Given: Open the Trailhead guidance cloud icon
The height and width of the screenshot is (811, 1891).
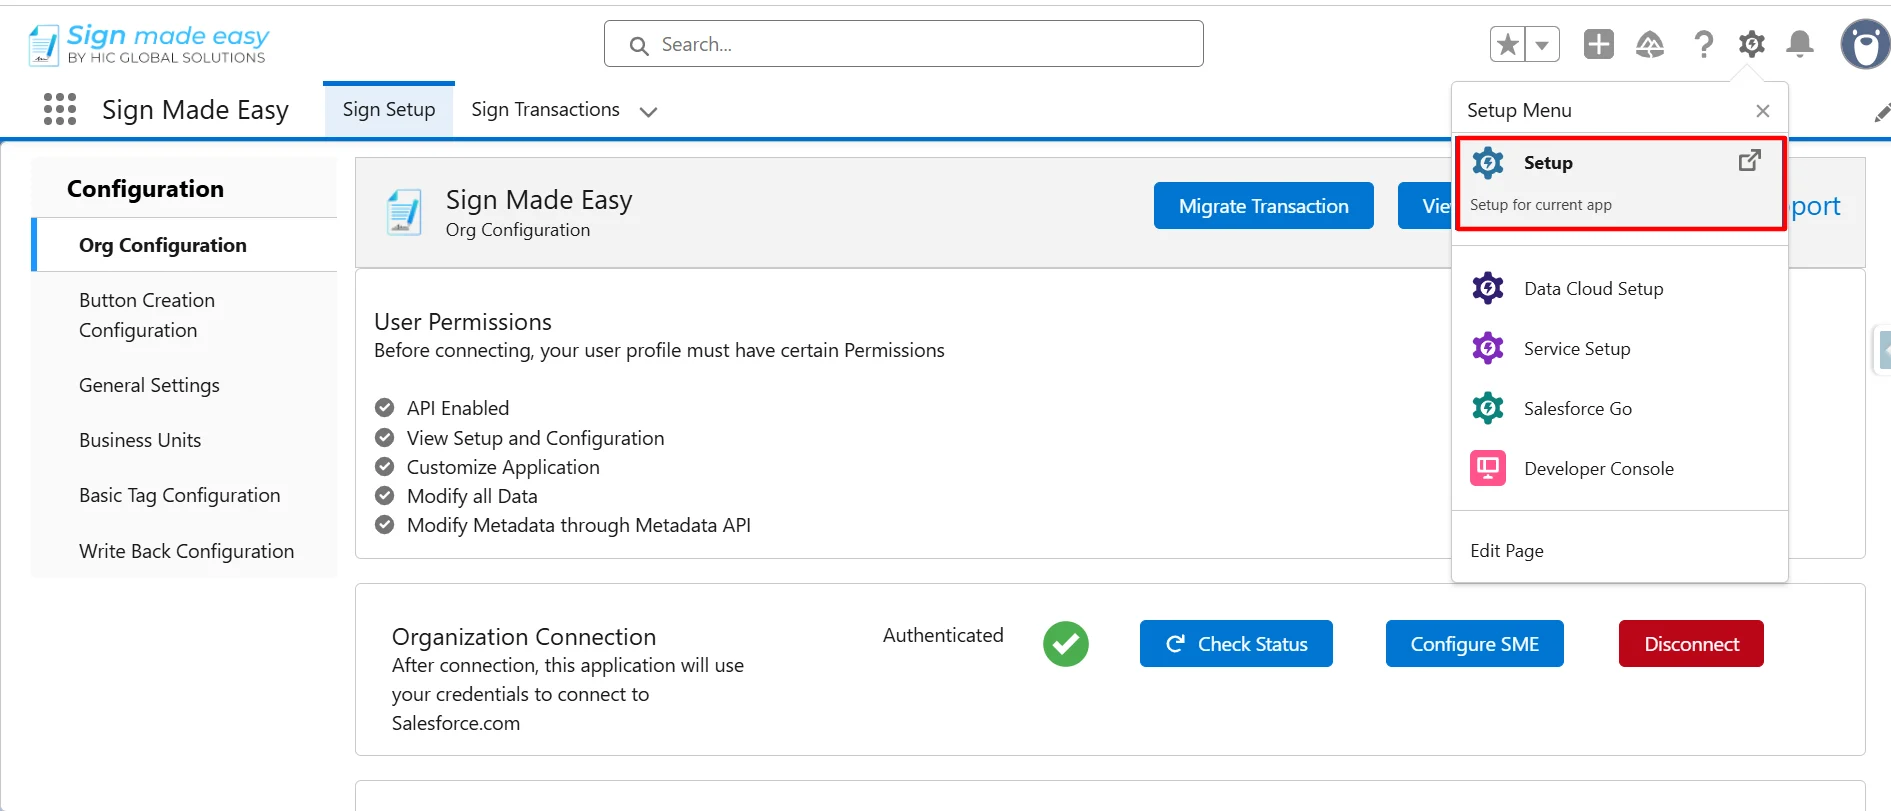Looking at the screenshot, I should (1650, 44).
